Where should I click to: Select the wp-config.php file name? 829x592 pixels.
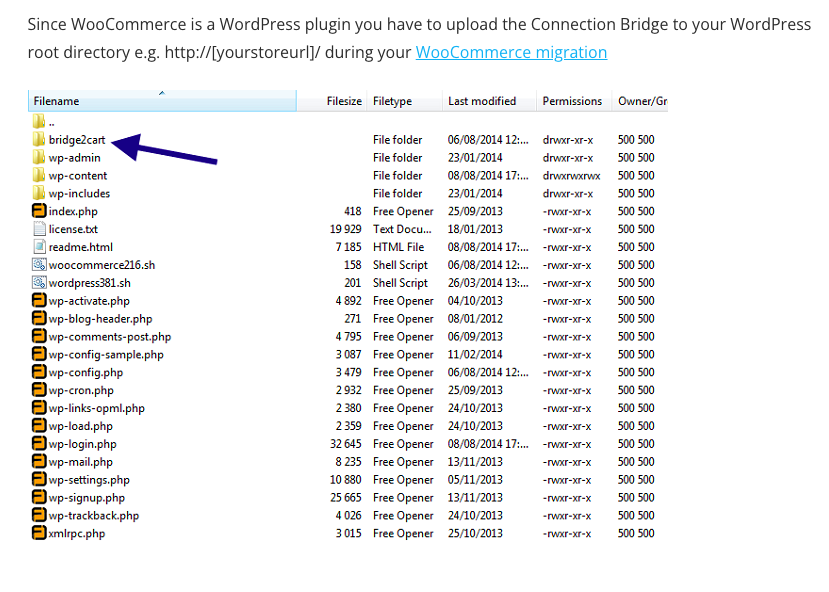click(x=86, y=373)
